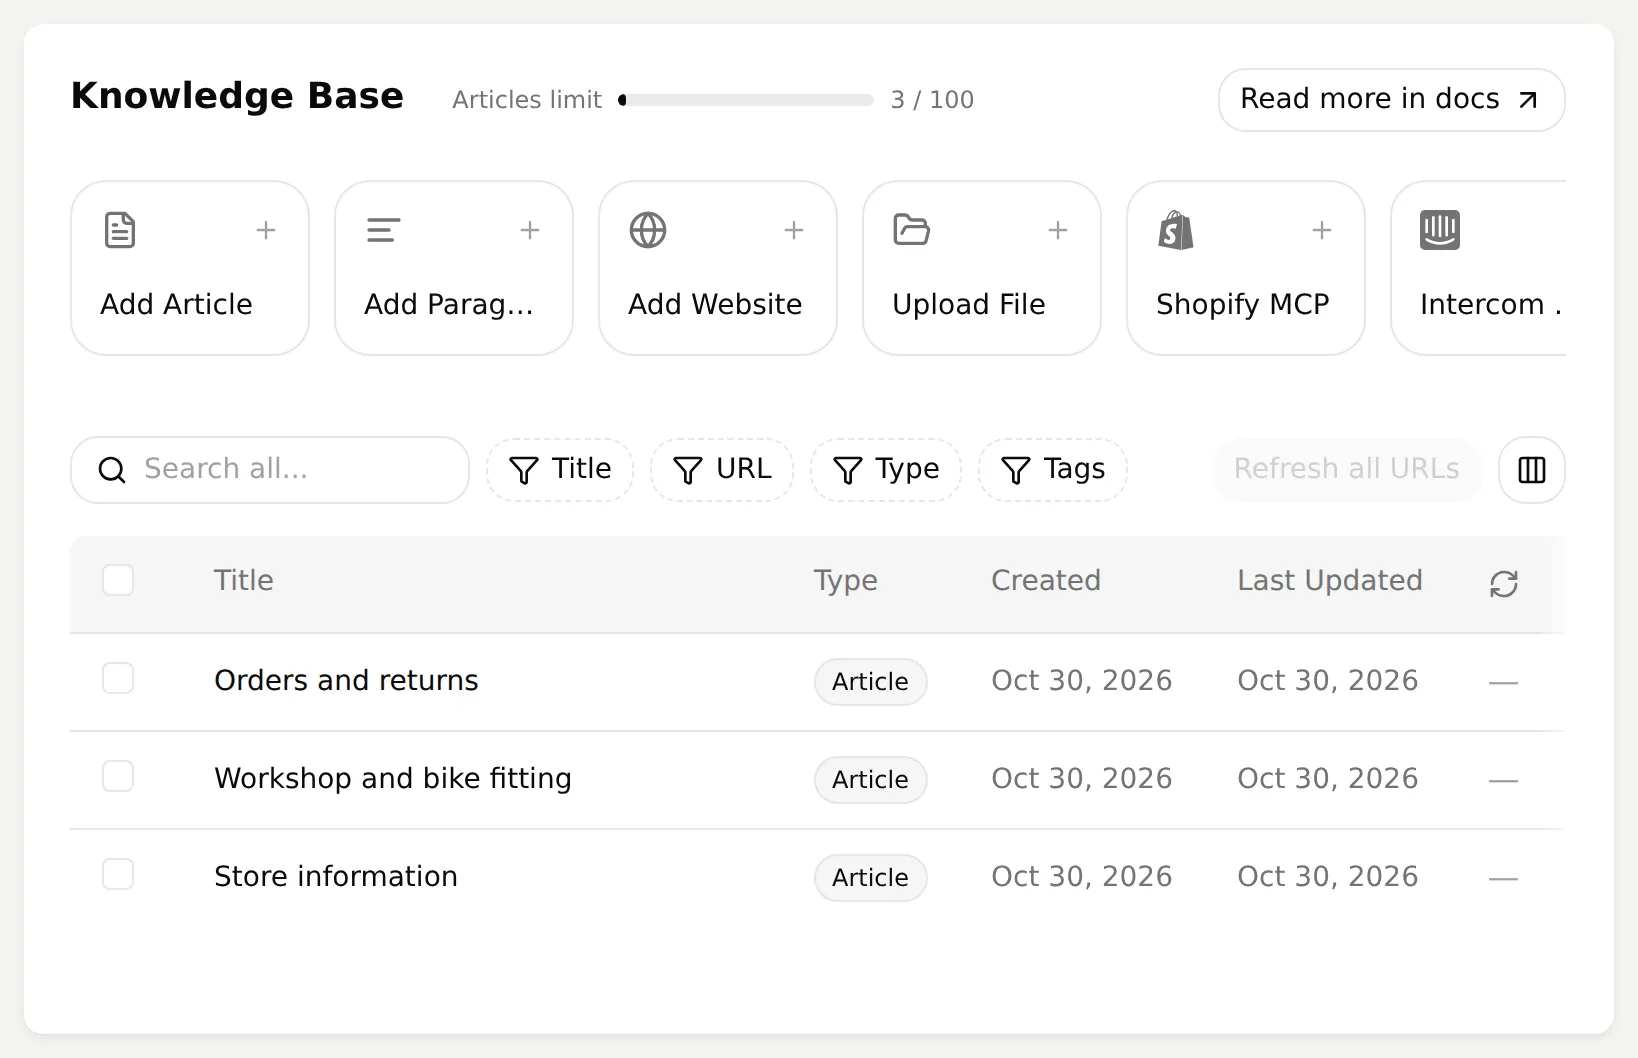Click the Intercom card label
Image resolution: width=1638 pixels, height=1058 pixels.
point(1491,304)
